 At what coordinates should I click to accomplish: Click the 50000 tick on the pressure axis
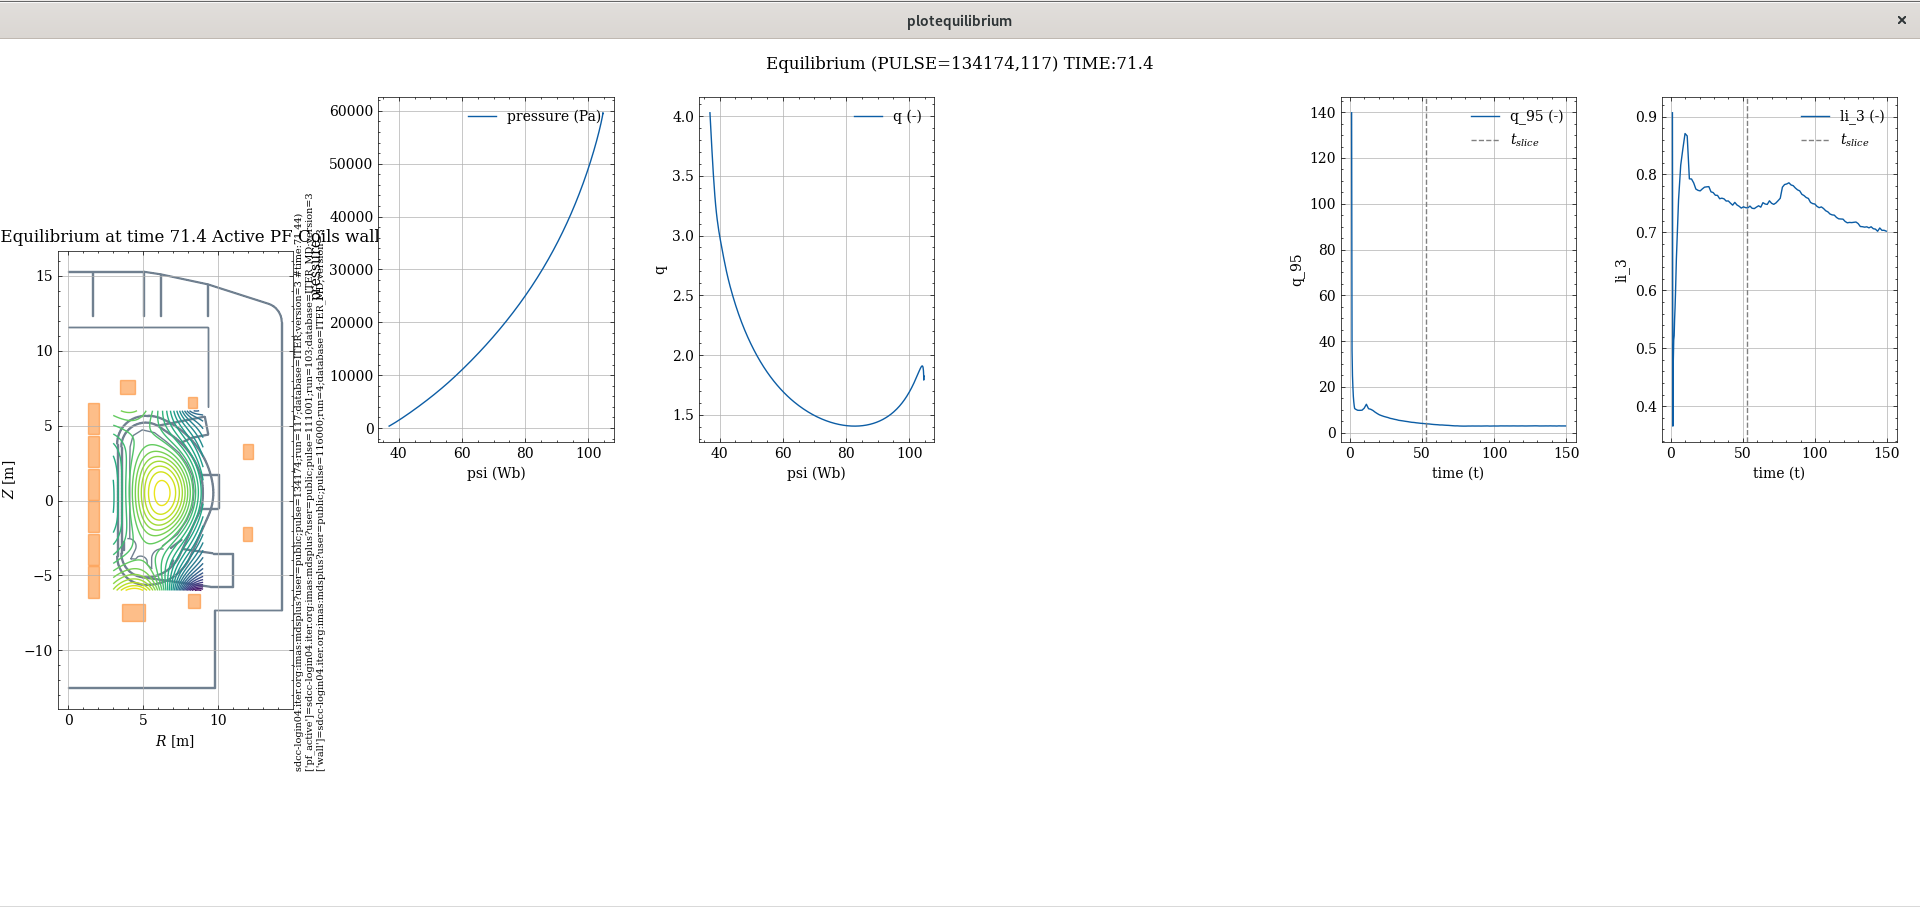351,164
